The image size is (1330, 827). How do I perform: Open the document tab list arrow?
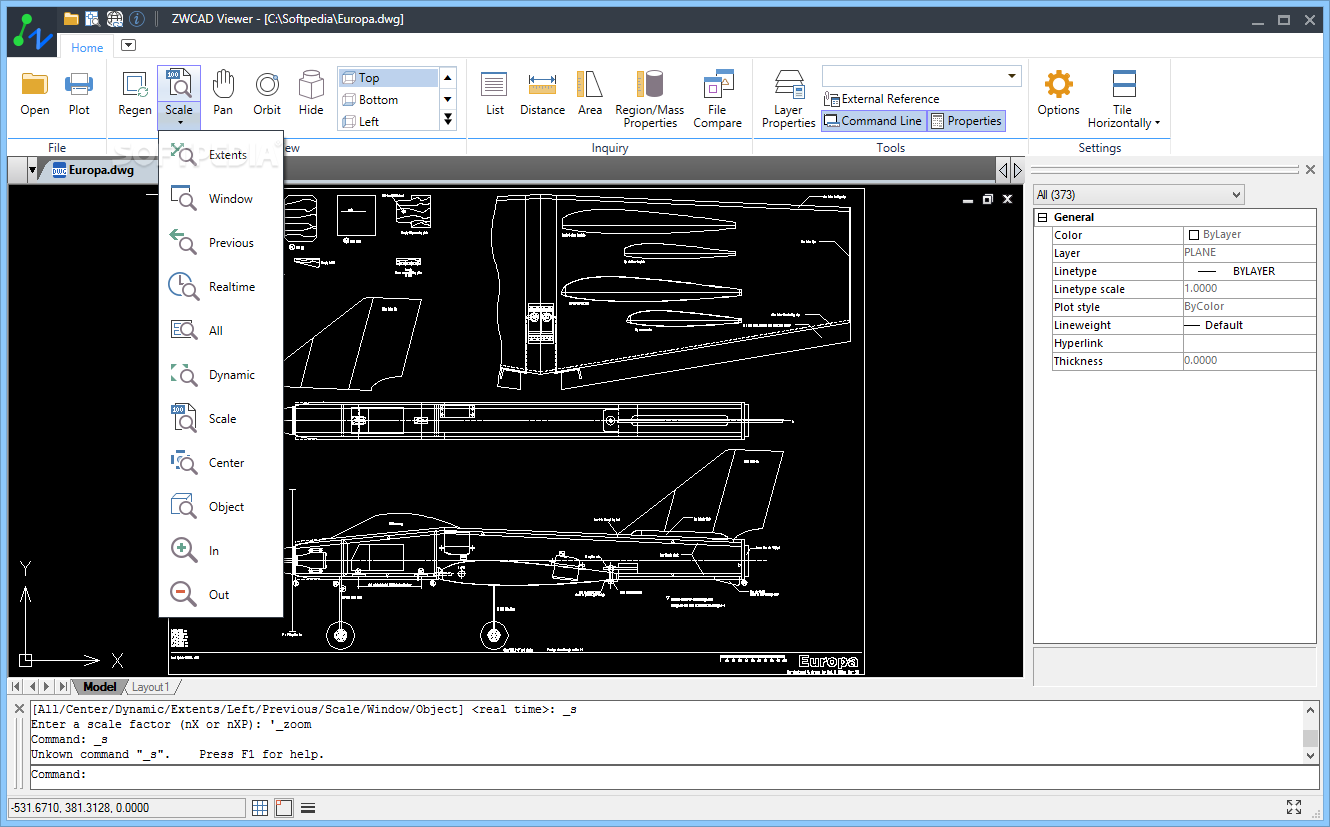(x=32, y=170)
